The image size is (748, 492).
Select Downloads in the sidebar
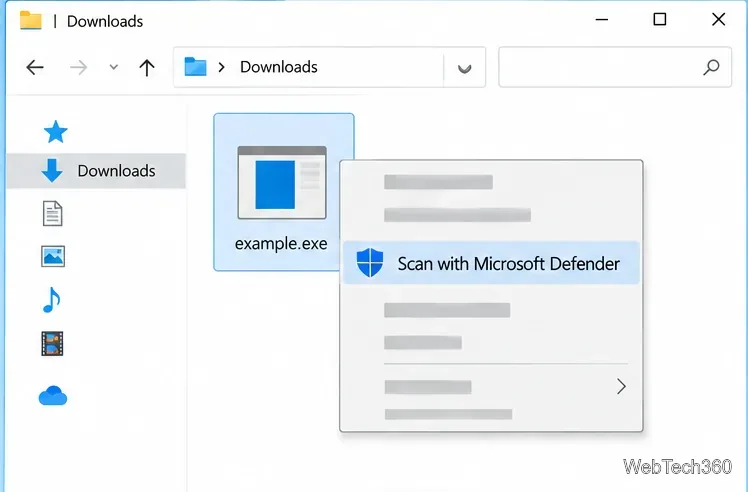click(96, 171)
